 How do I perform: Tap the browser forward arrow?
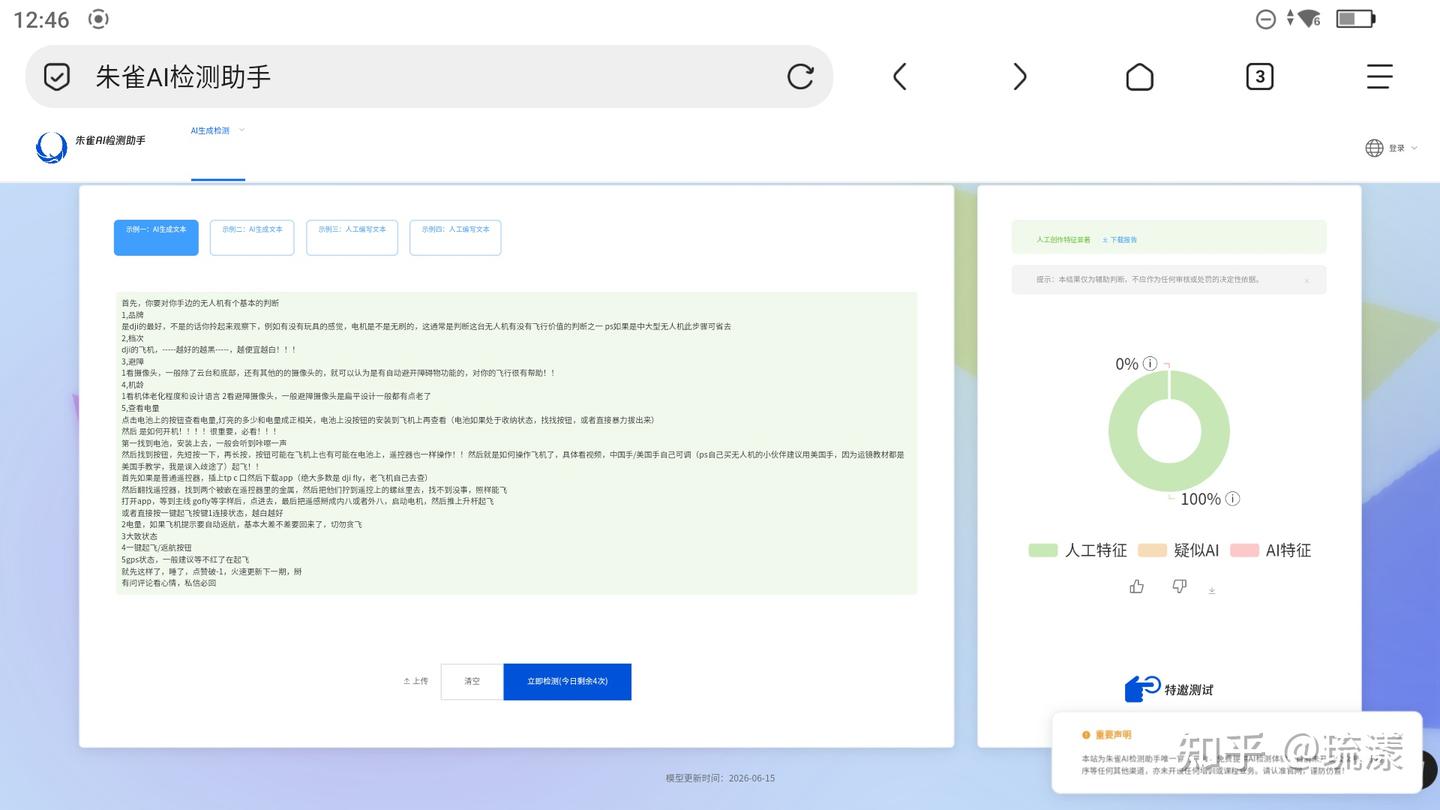1019,77
